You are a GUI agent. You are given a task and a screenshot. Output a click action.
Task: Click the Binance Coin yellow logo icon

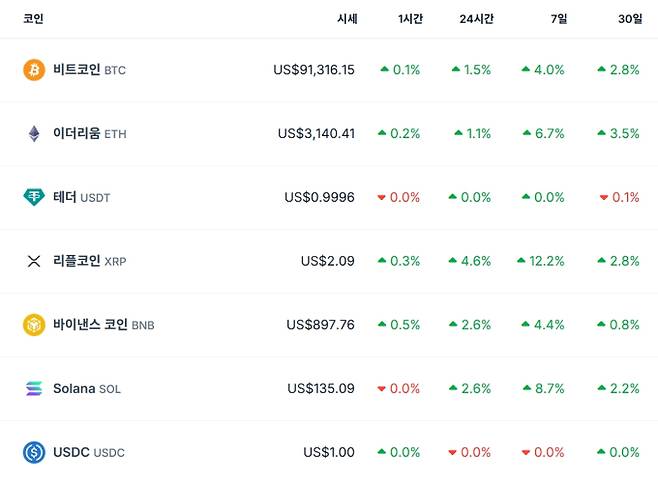coord(34,325)
